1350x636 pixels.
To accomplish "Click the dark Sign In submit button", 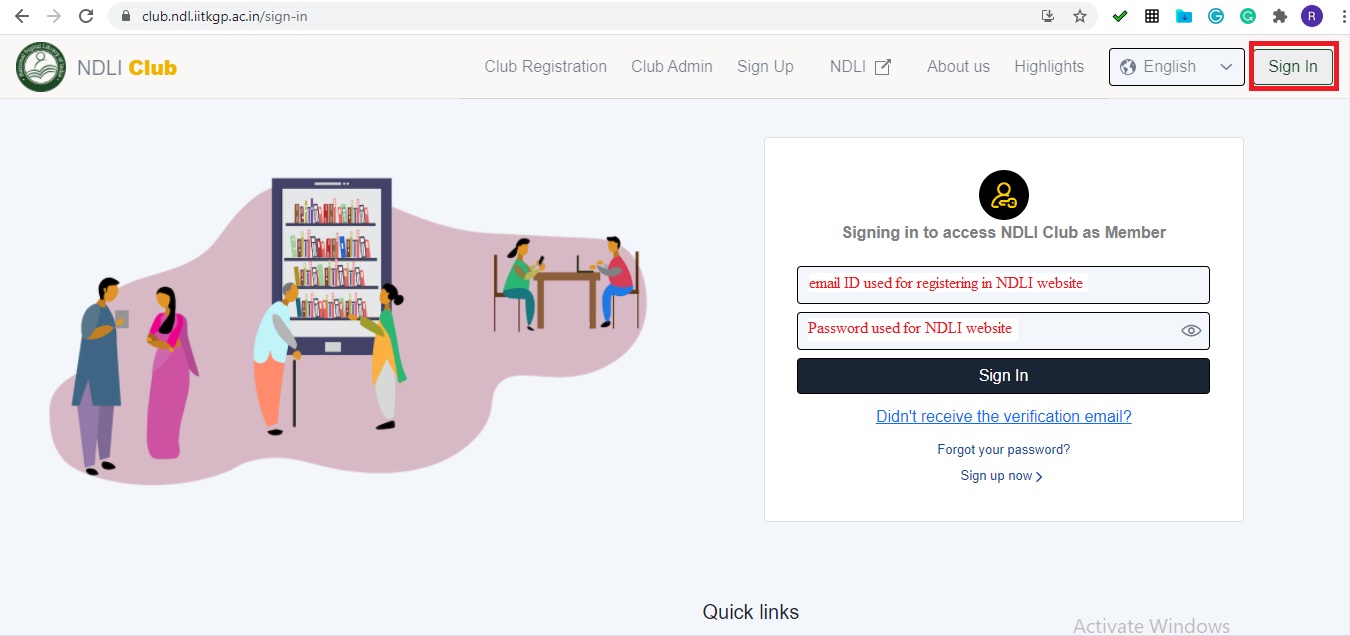I will [x=1003, y=376].
